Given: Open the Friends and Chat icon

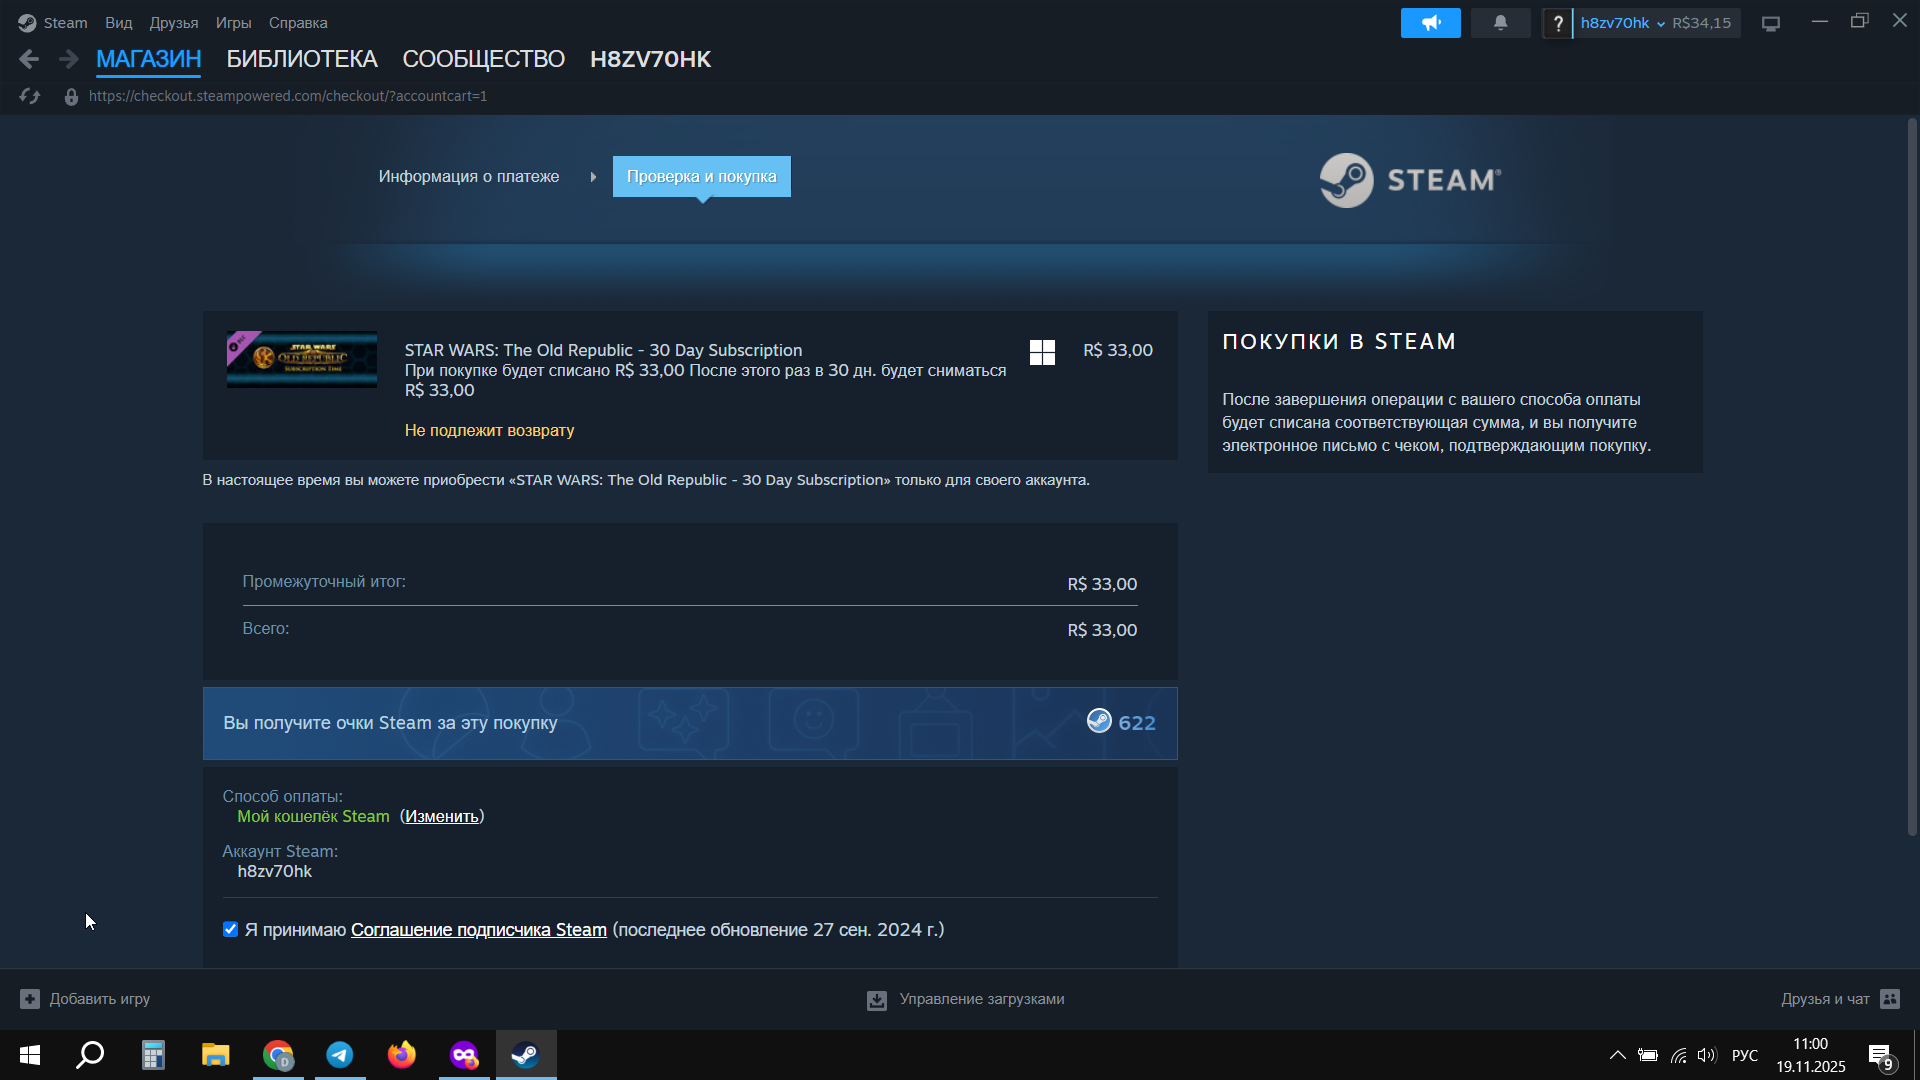Looking at the screenshot, I should tap(1890, 999).
